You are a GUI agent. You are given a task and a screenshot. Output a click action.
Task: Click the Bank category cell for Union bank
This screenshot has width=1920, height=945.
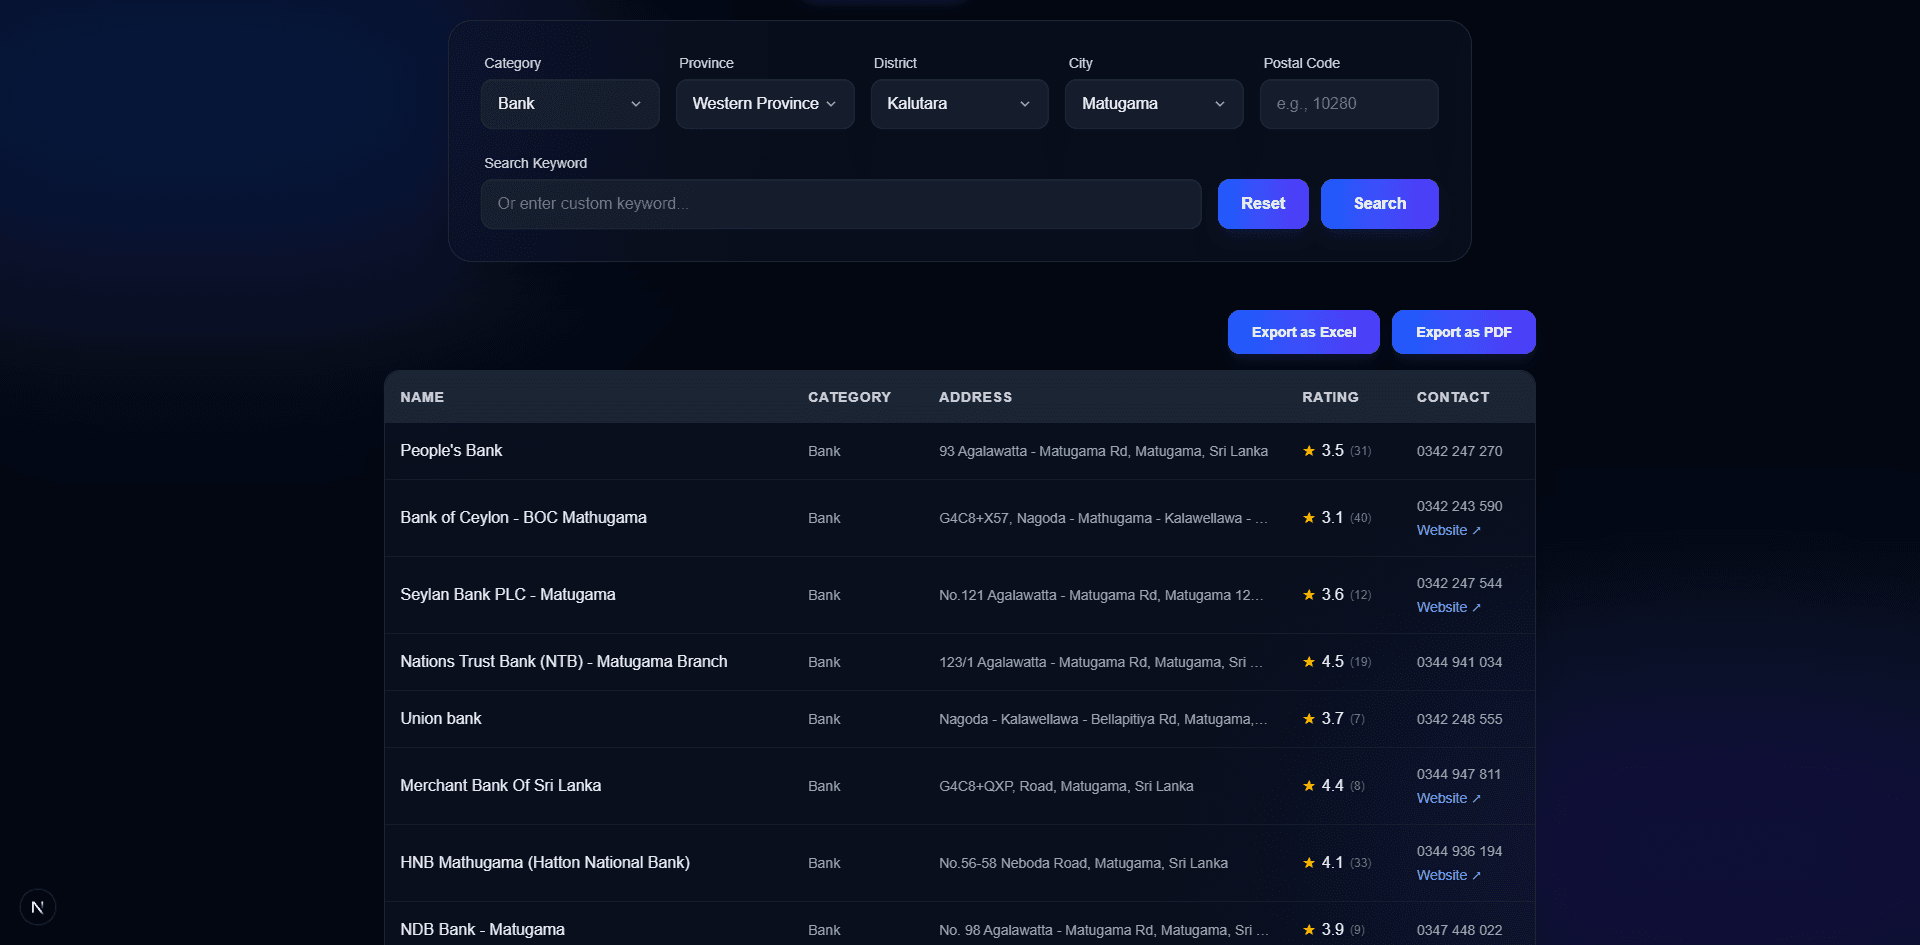point(824,719)
